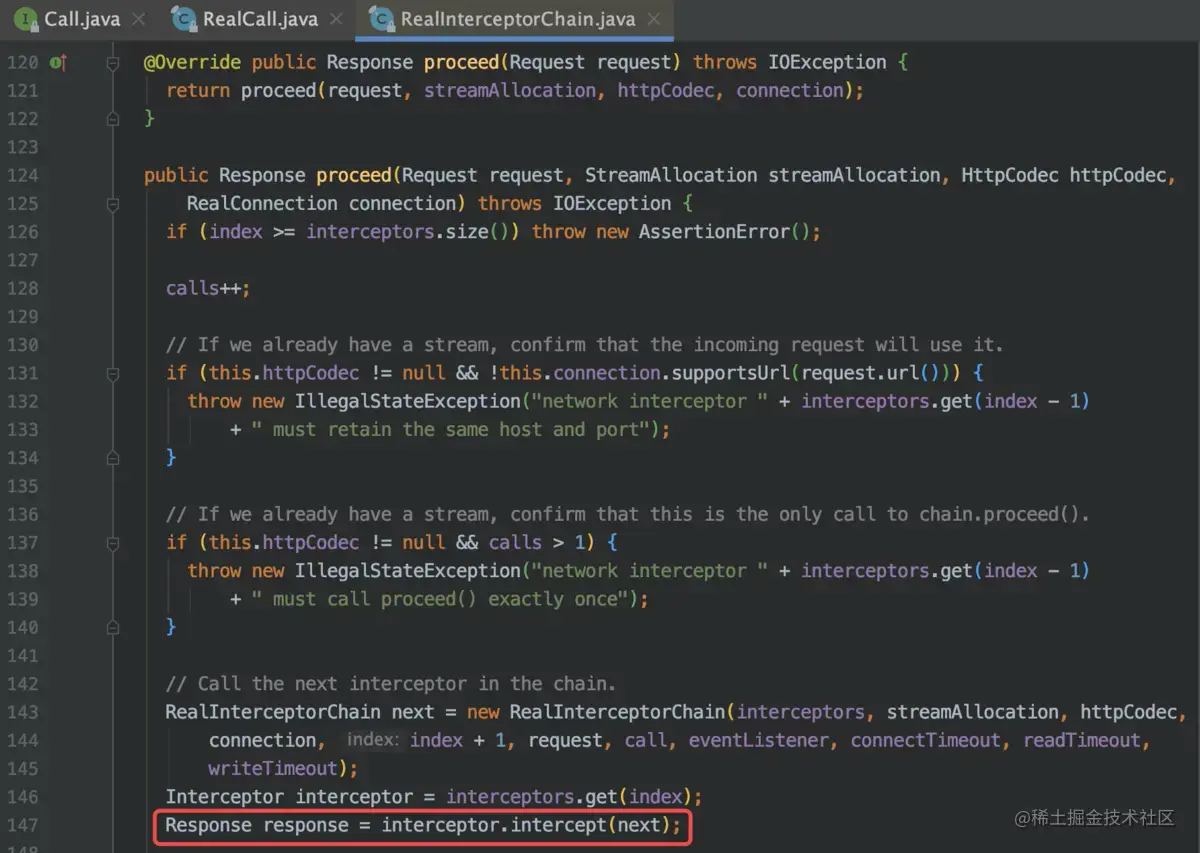Click 'interceptors.get(index)' on line 146

(569, 797)
